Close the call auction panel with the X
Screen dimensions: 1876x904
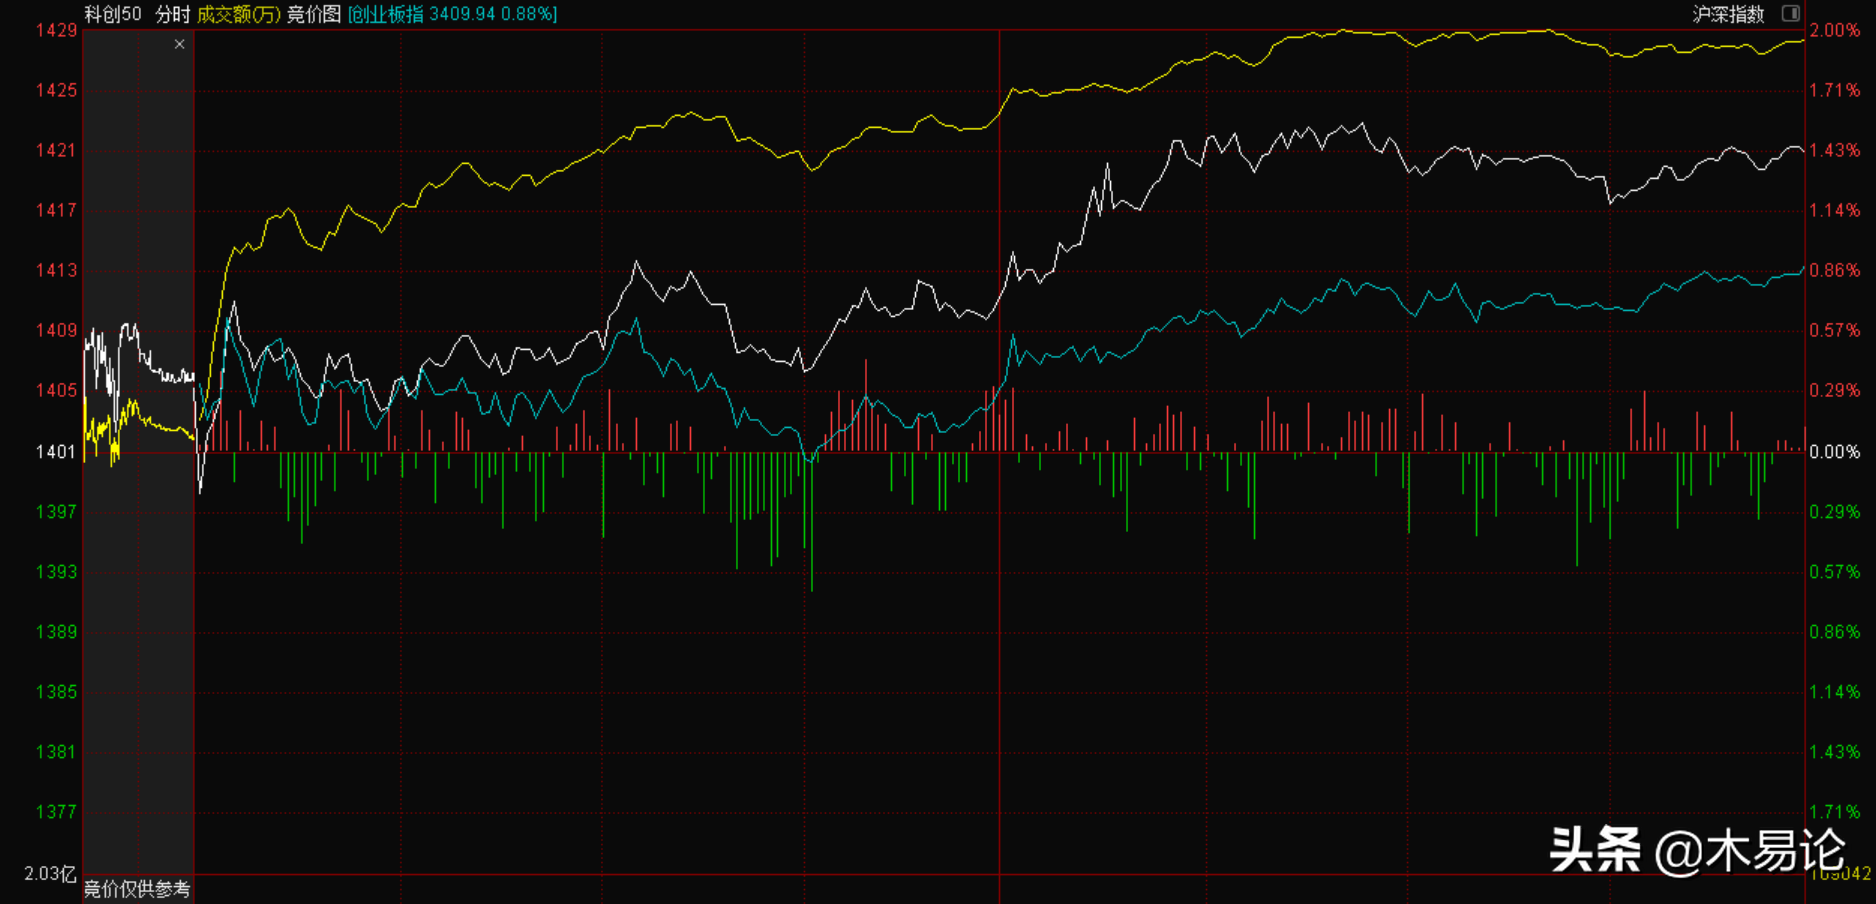point(179,44)
